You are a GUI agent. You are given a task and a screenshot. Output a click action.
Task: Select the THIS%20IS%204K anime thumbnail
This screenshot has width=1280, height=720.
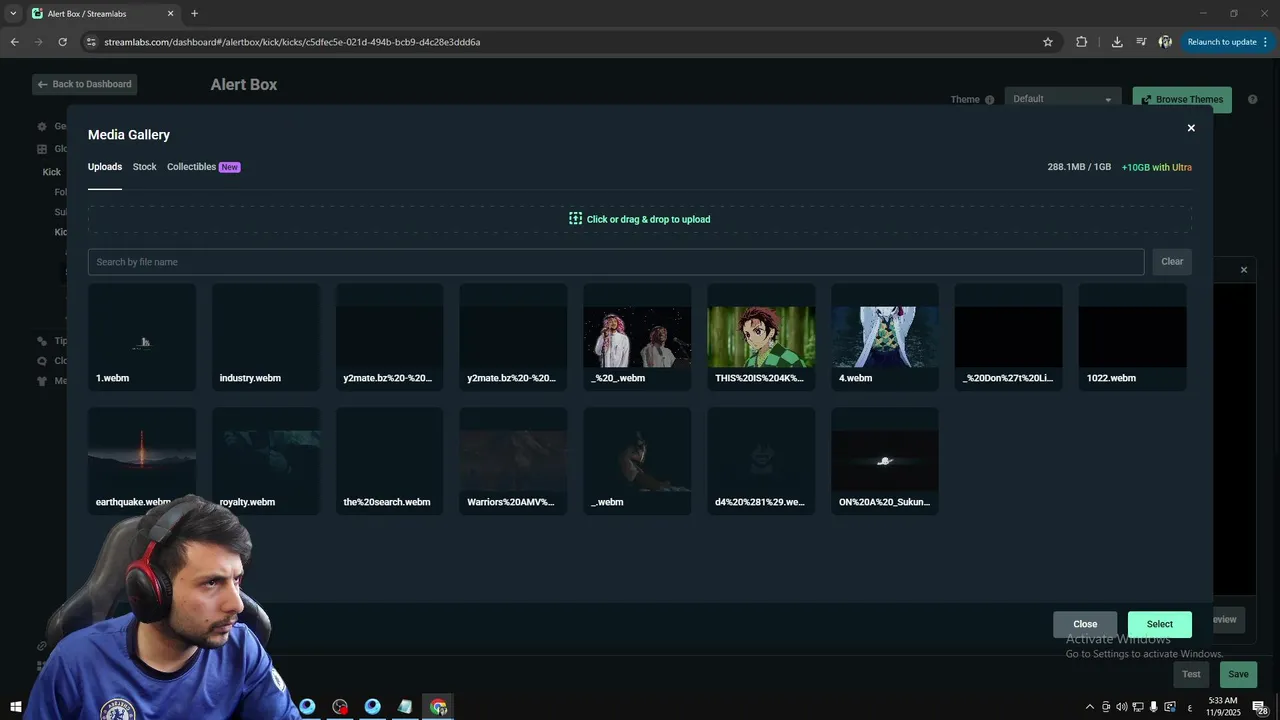pyautogui.click(x=761, y=337)
